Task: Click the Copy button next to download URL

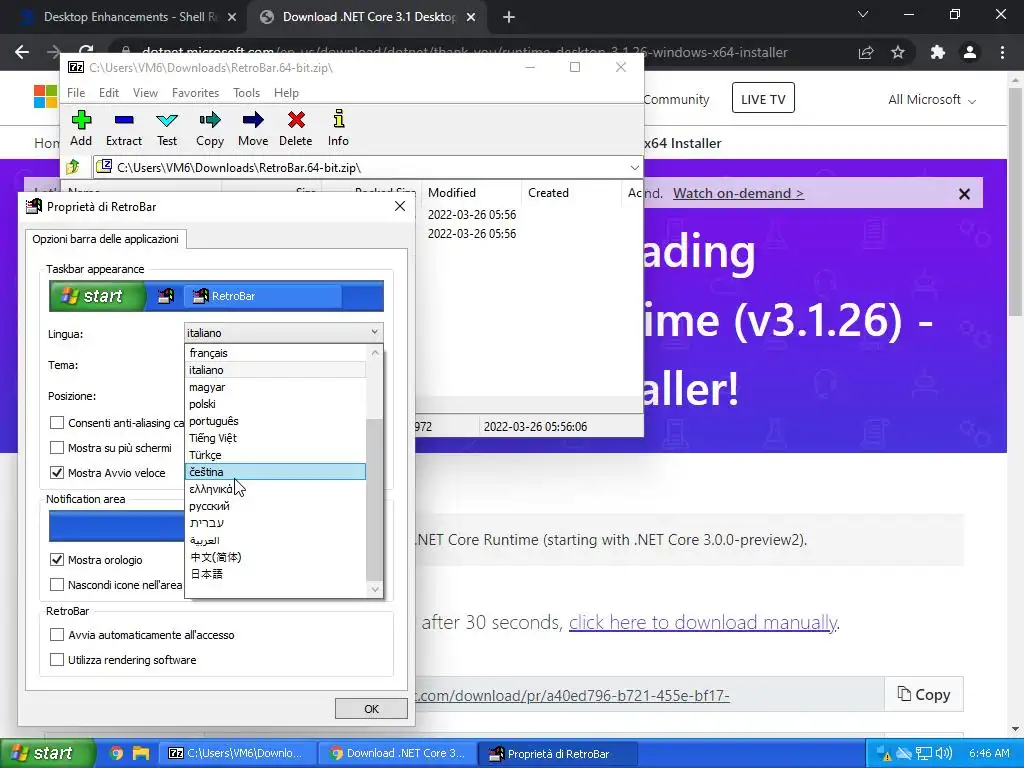Action: (x=924, y=694)
